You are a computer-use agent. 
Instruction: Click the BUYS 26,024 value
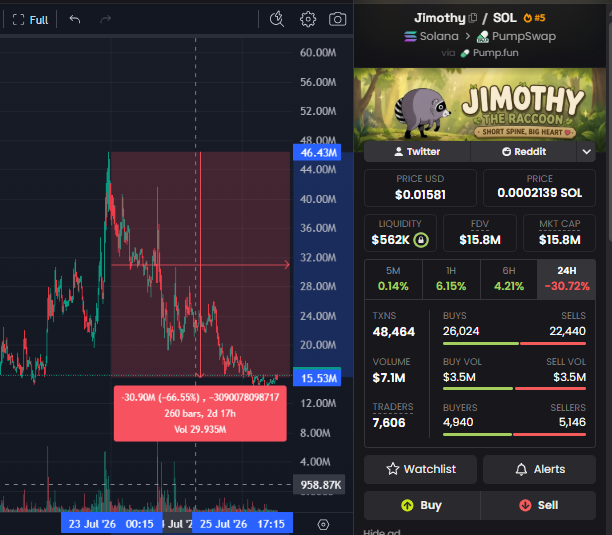(x=461, y=331)
